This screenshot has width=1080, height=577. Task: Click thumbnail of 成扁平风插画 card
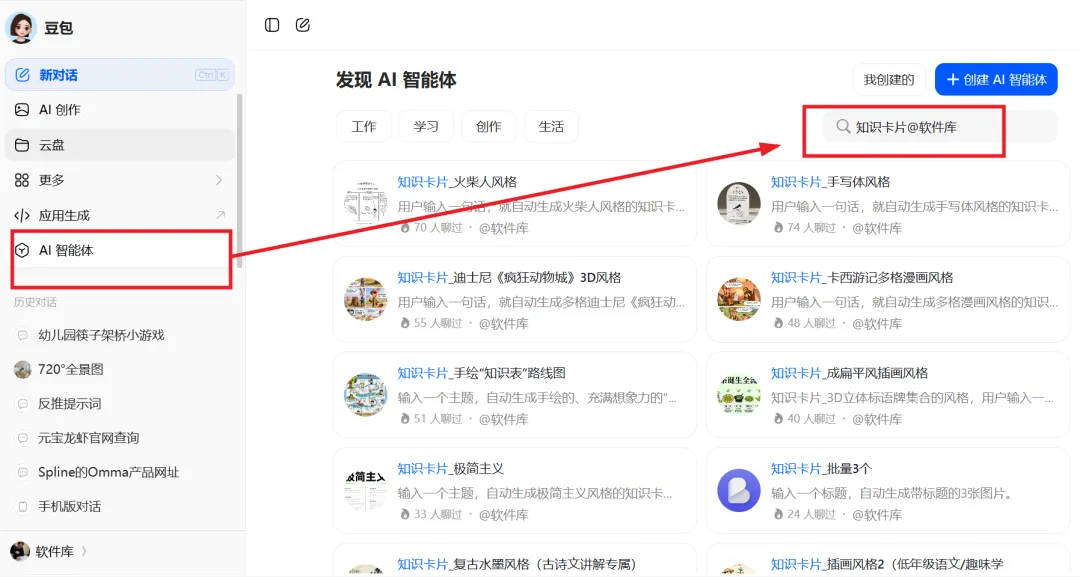tap(739, 395)
